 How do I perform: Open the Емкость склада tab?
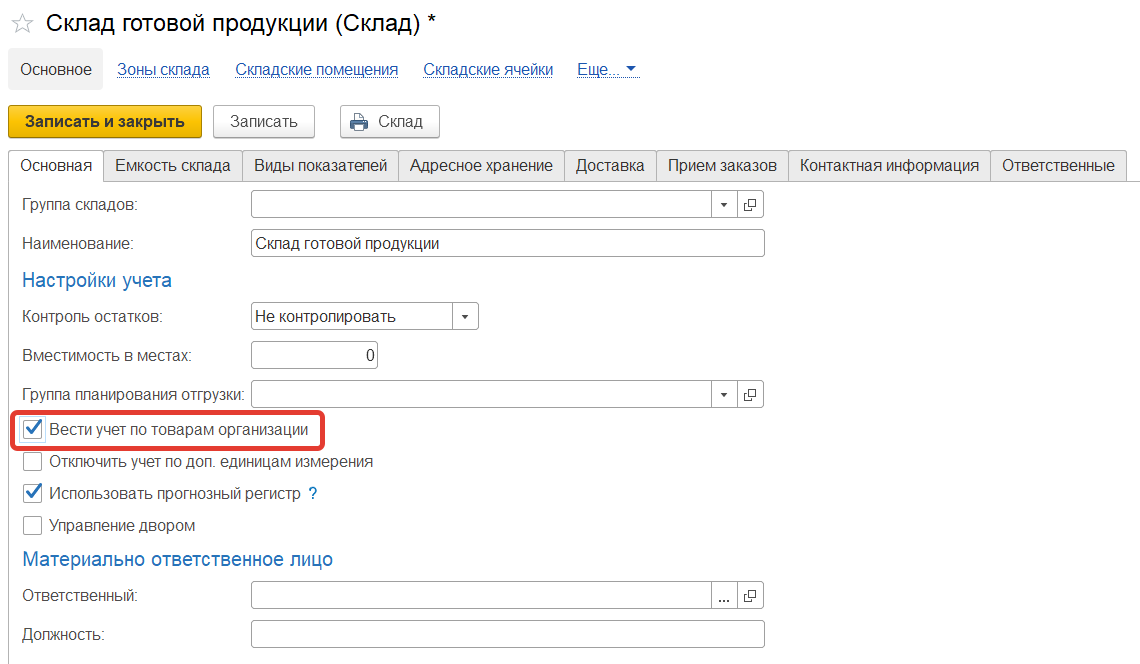173,166
